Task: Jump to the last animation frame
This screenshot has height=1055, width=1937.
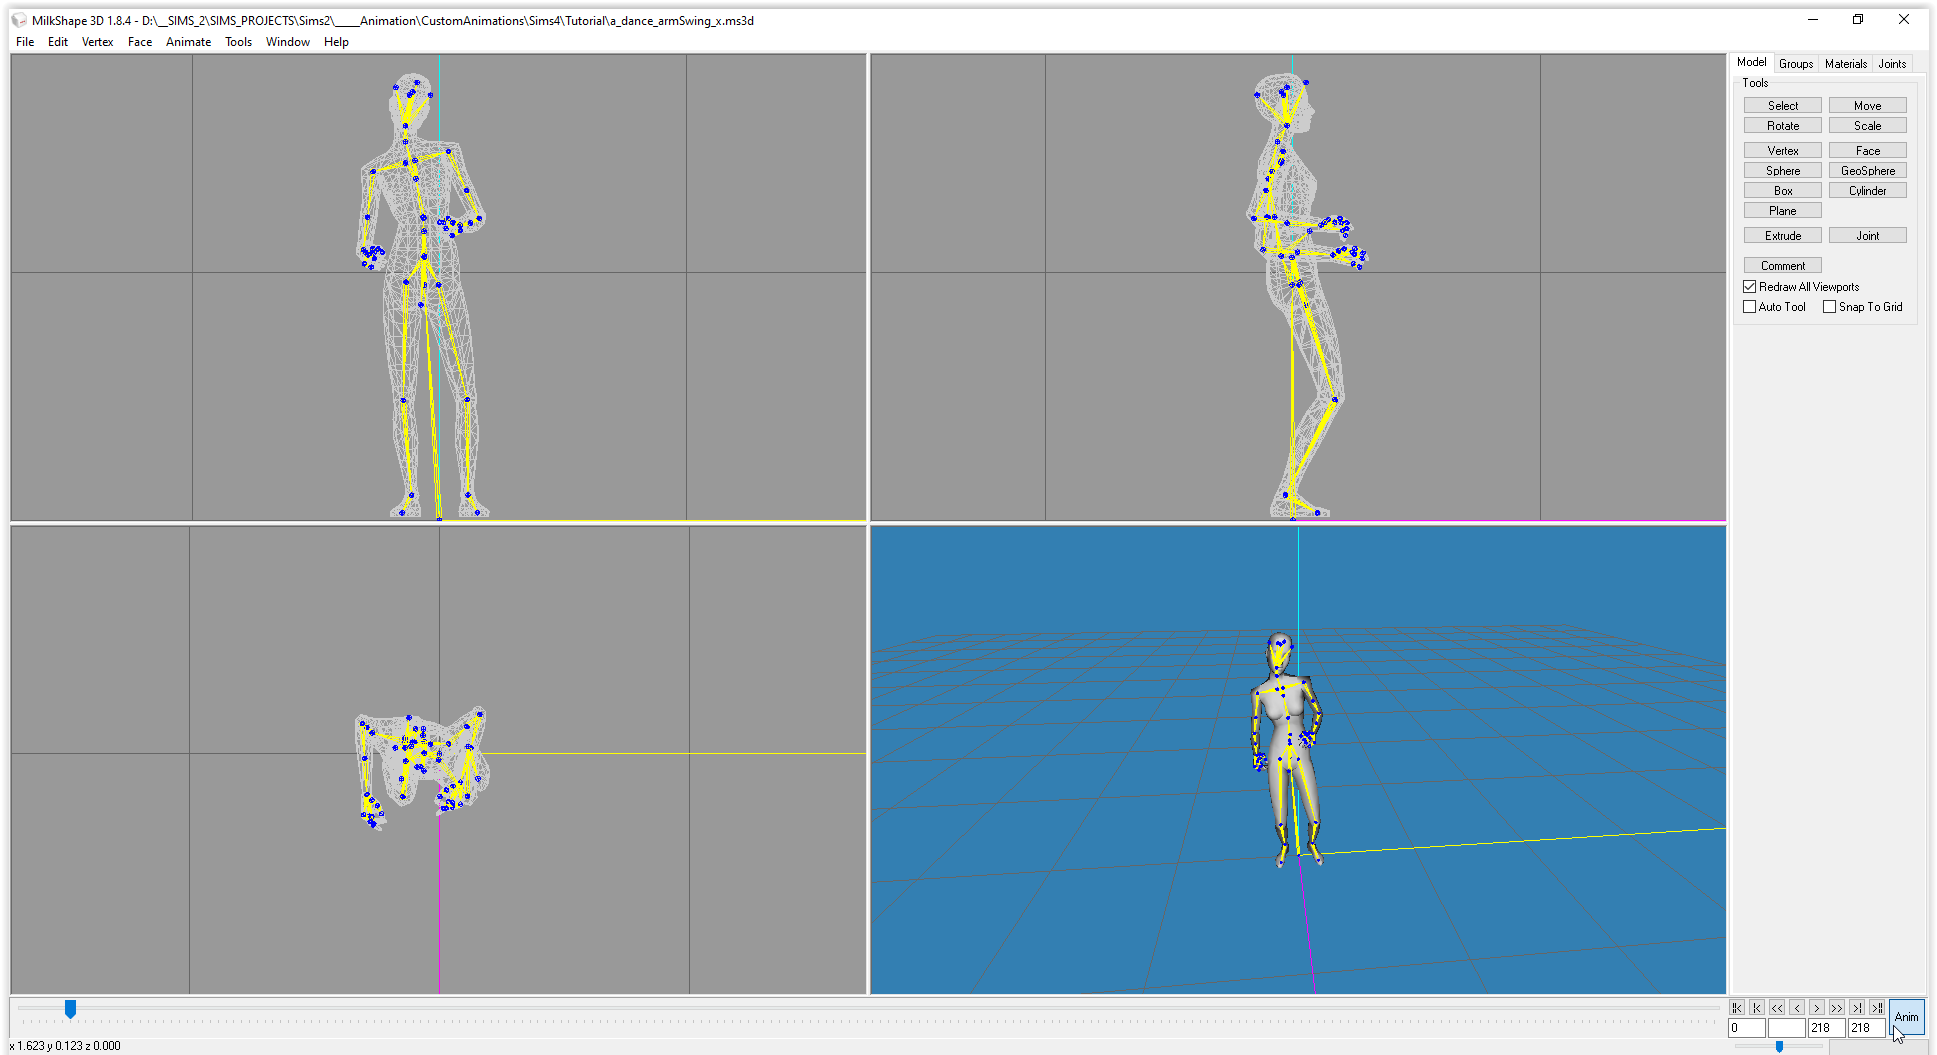Action: coord(1877,1008)
